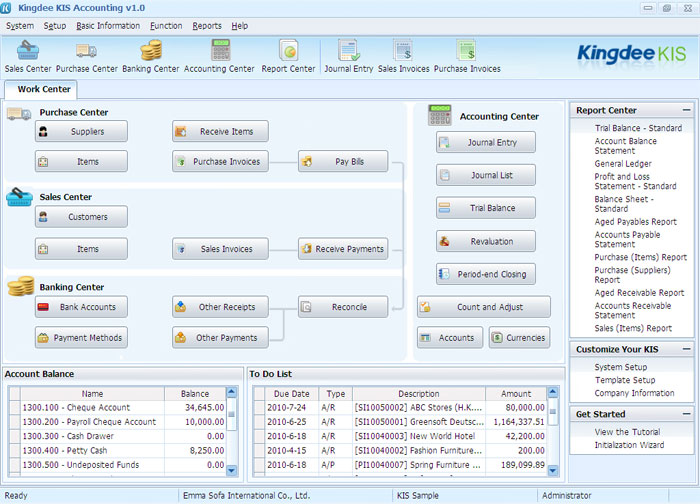Click Amount column header in To Do List
700x504 pixels.
click(516, 394)
